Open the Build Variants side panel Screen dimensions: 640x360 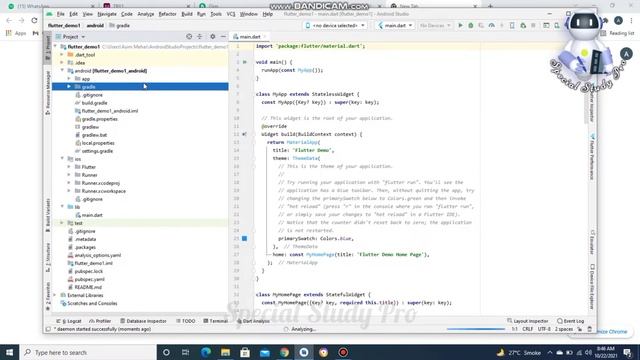click(48, 215)
